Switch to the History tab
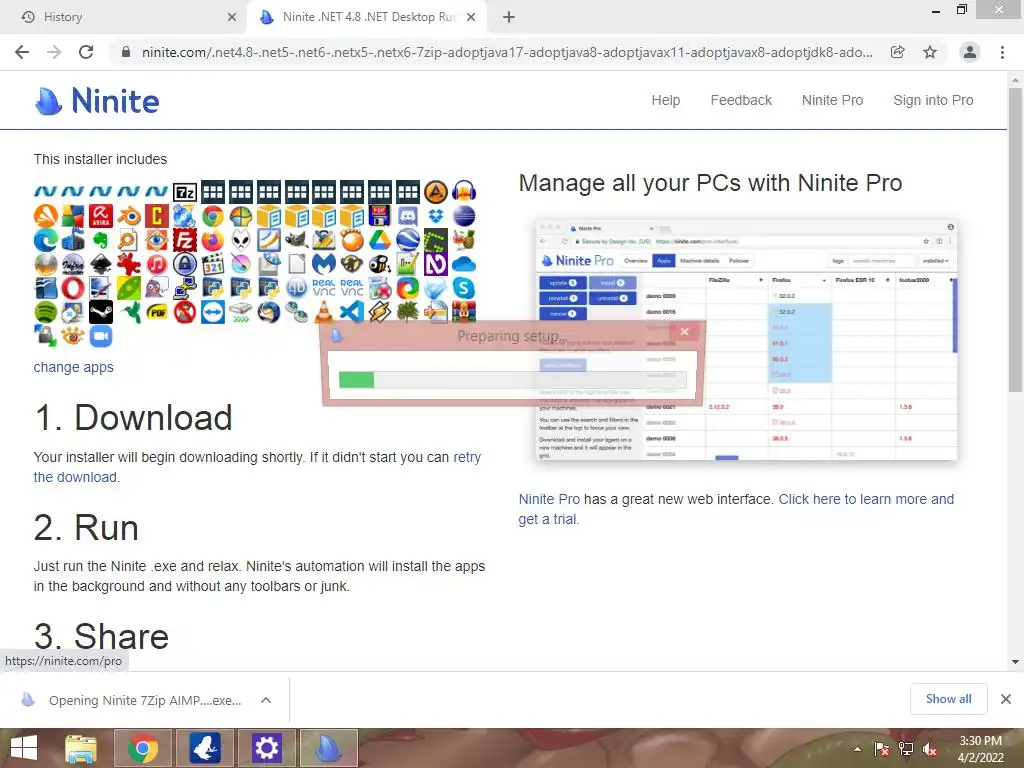The image size is (1024, 768). pyautogui.click(x=124, y=17)
